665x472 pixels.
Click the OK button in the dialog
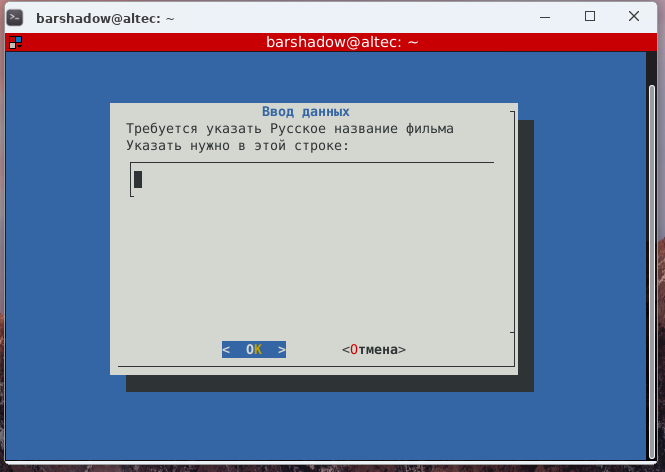point(254,349)
